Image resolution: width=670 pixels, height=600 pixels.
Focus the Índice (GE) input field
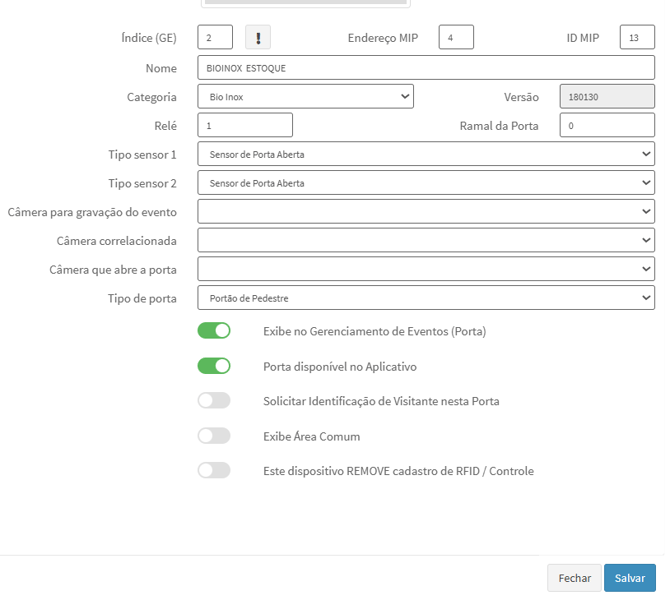pyautogui.click(x=215, y=38)
